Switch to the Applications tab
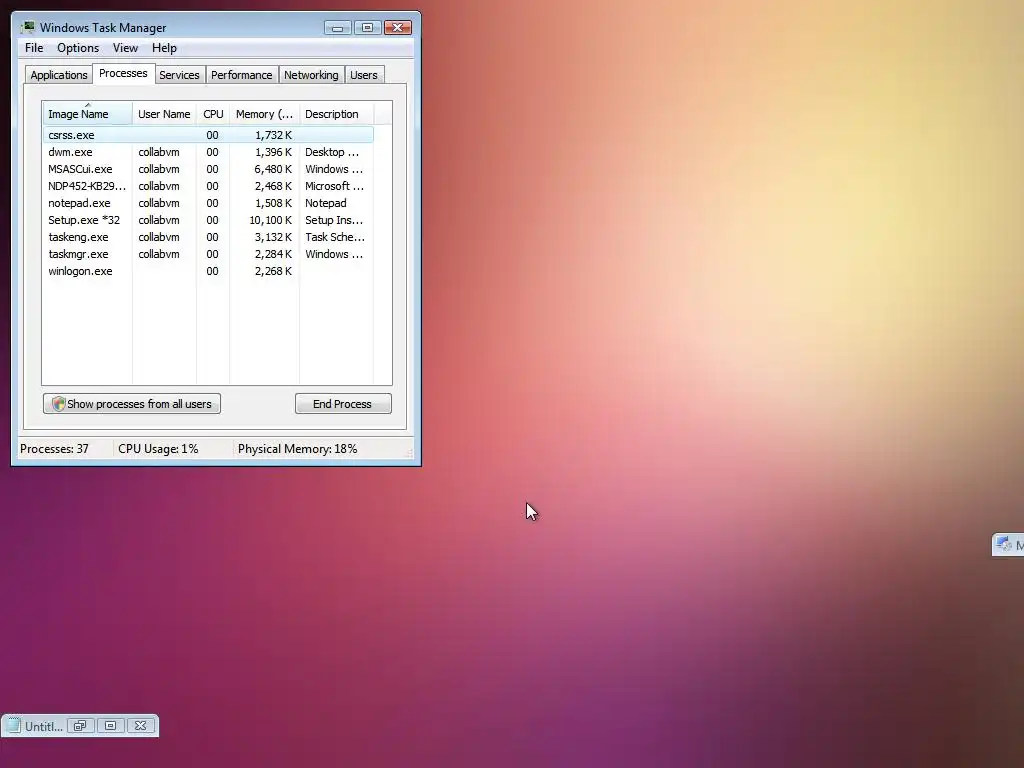The height and width of the screenshot is (768, 1024). point(59,75)
